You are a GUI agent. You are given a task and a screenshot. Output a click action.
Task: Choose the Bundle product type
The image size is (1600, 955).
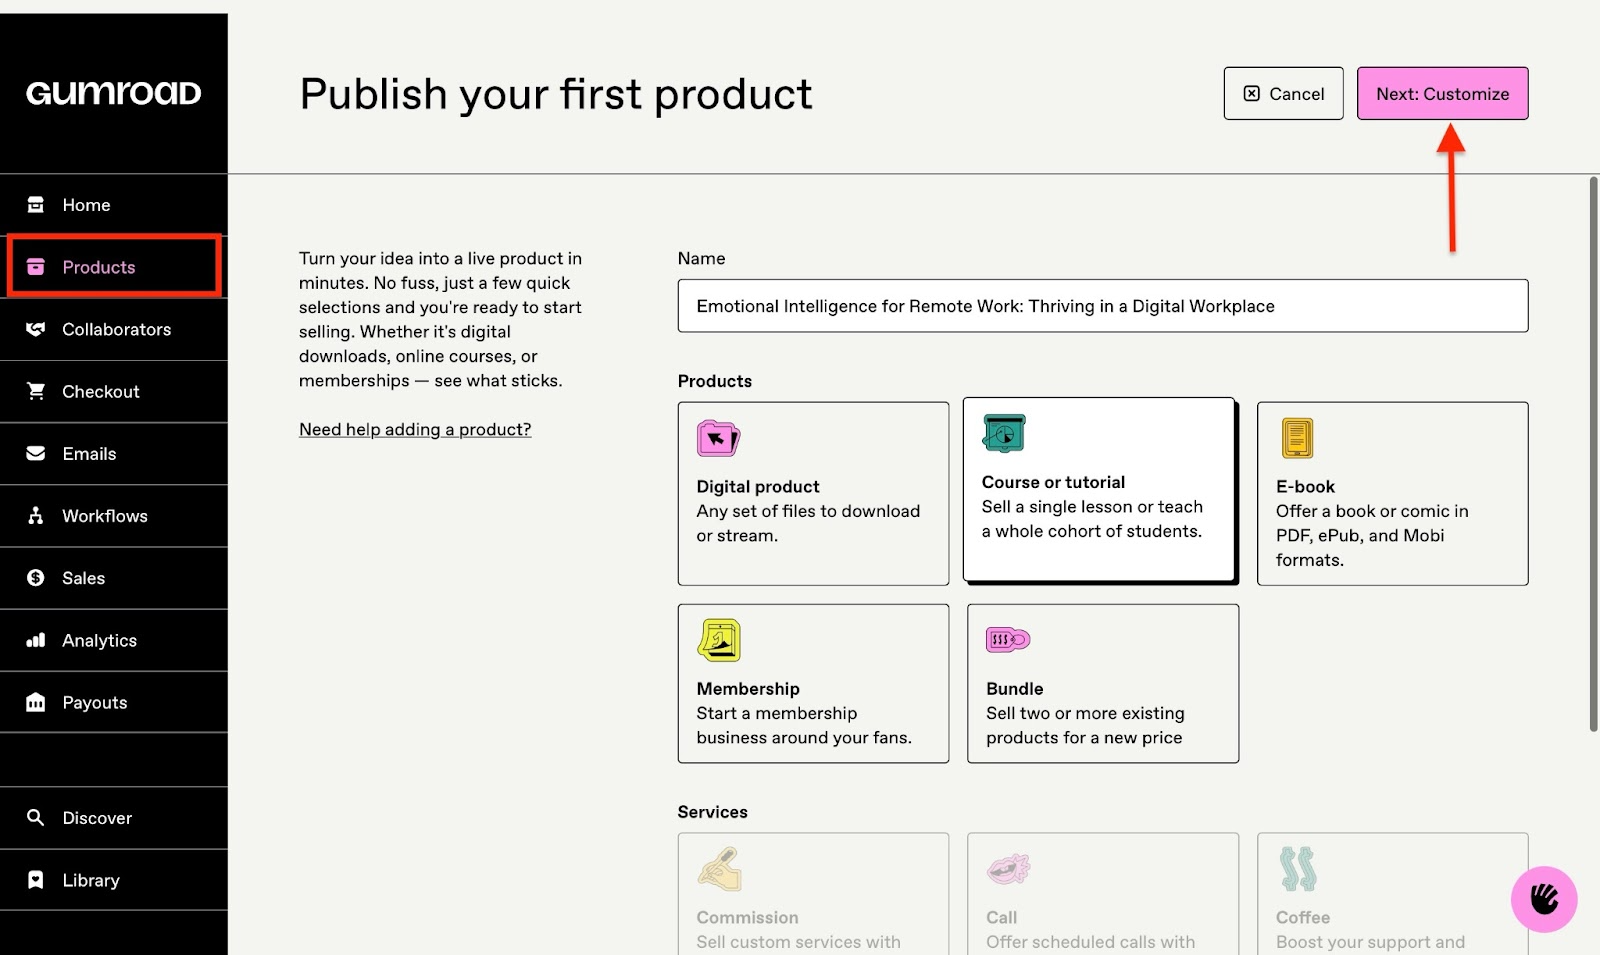(x=1103, y=684)
